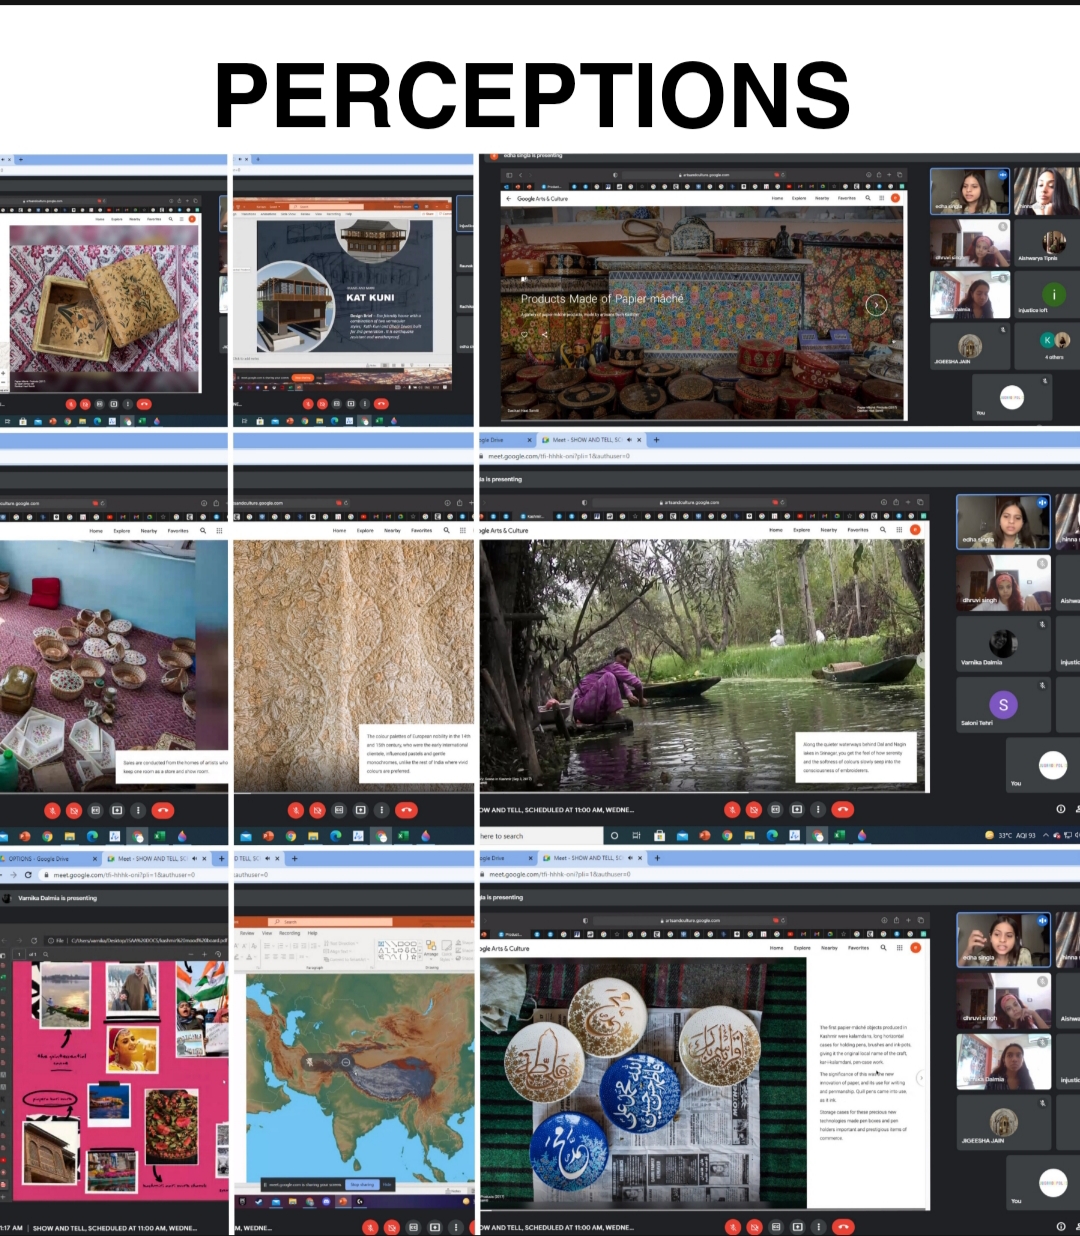Image resolution: width=1080 pixels, height=1236 pixels.
Task: Select Explore above the papier-mâché products photo
Action: (x=799, y=198)
